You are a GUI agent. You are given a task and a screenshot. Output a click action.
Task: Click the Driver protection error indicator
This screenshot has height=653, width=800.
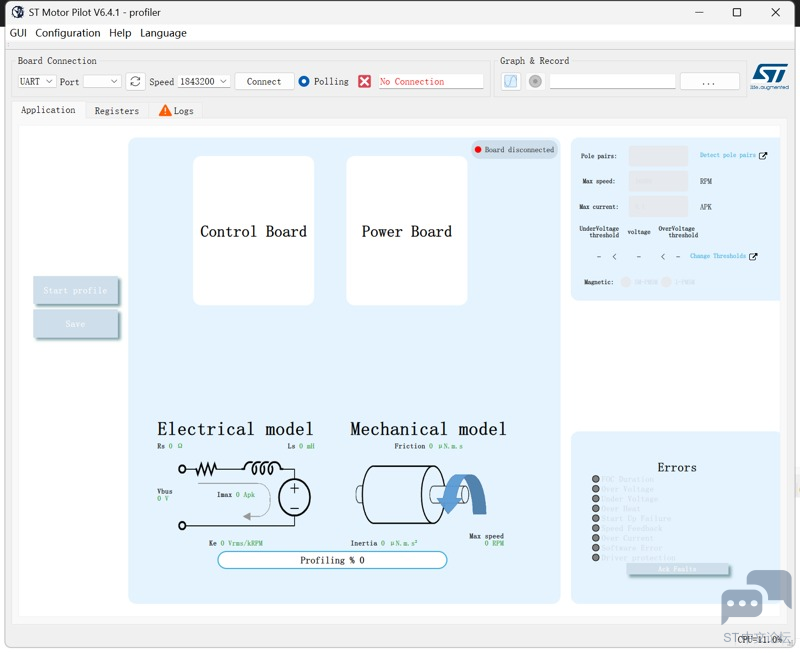point(595,558)
